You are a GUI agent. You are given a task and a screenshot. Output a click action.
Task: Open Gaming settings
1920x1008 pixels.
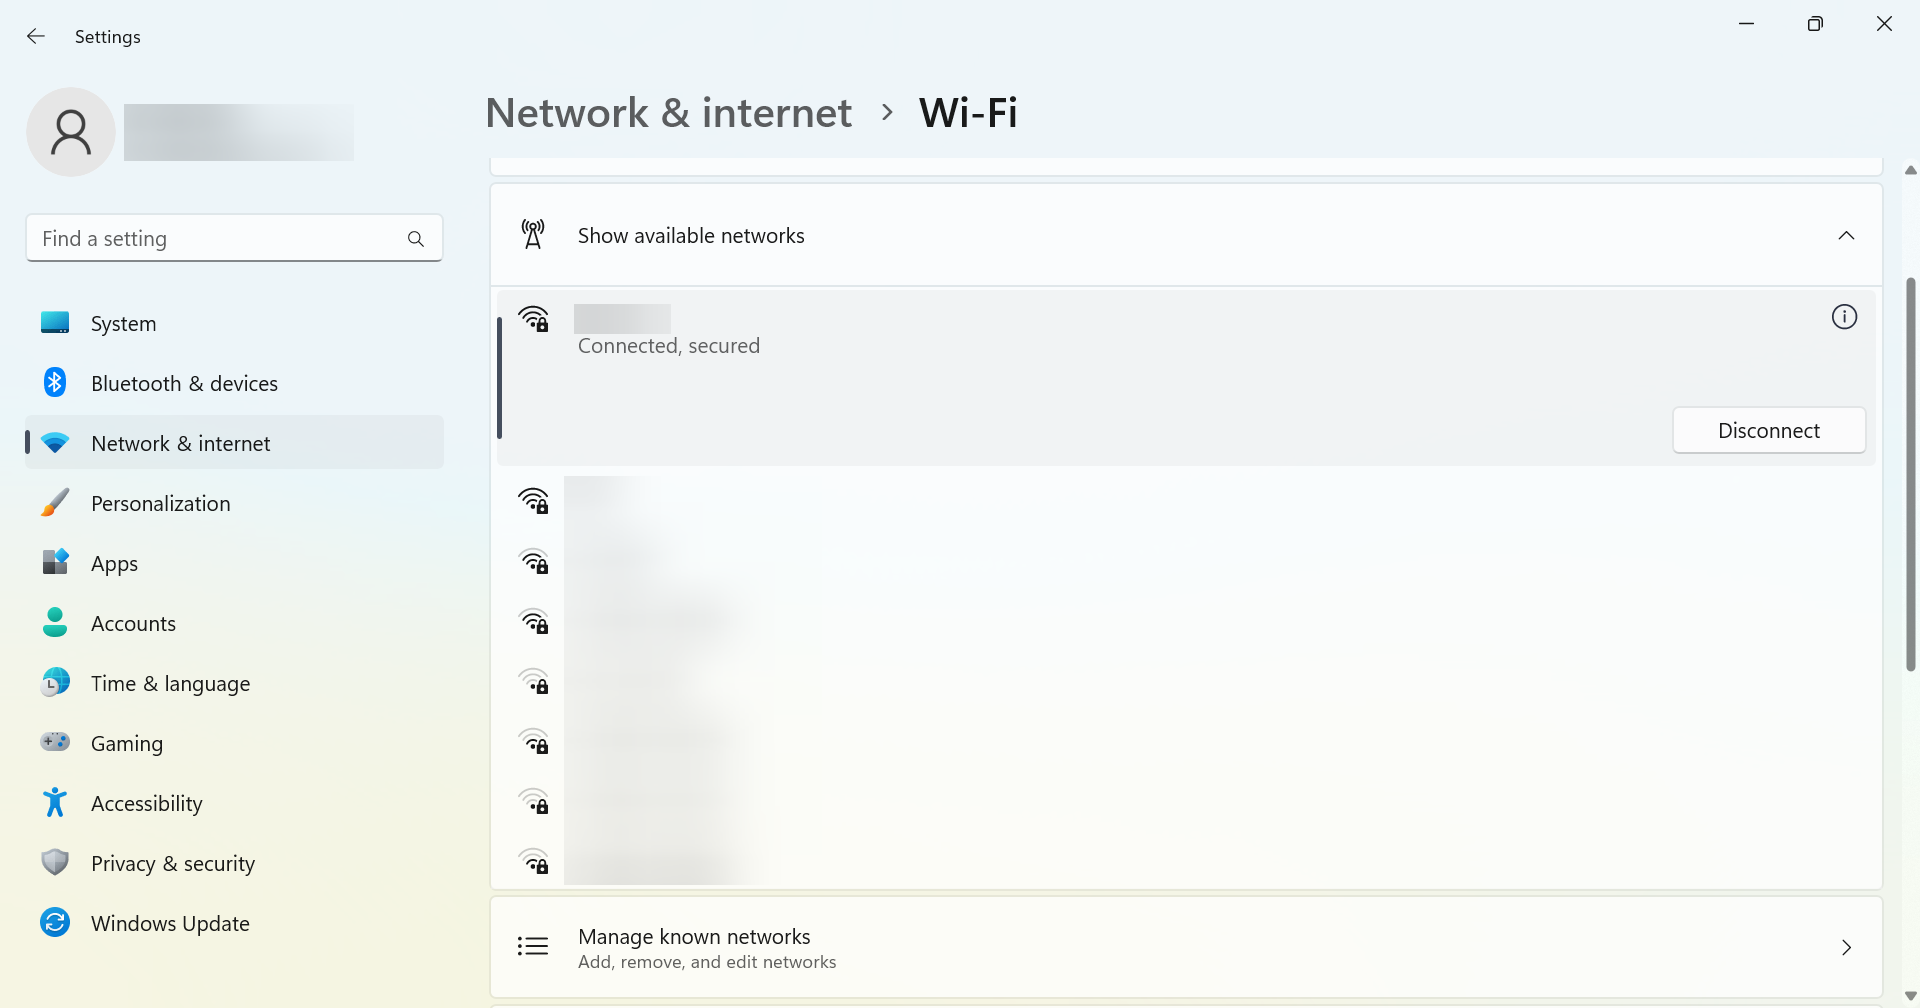(x=126, y=744)
